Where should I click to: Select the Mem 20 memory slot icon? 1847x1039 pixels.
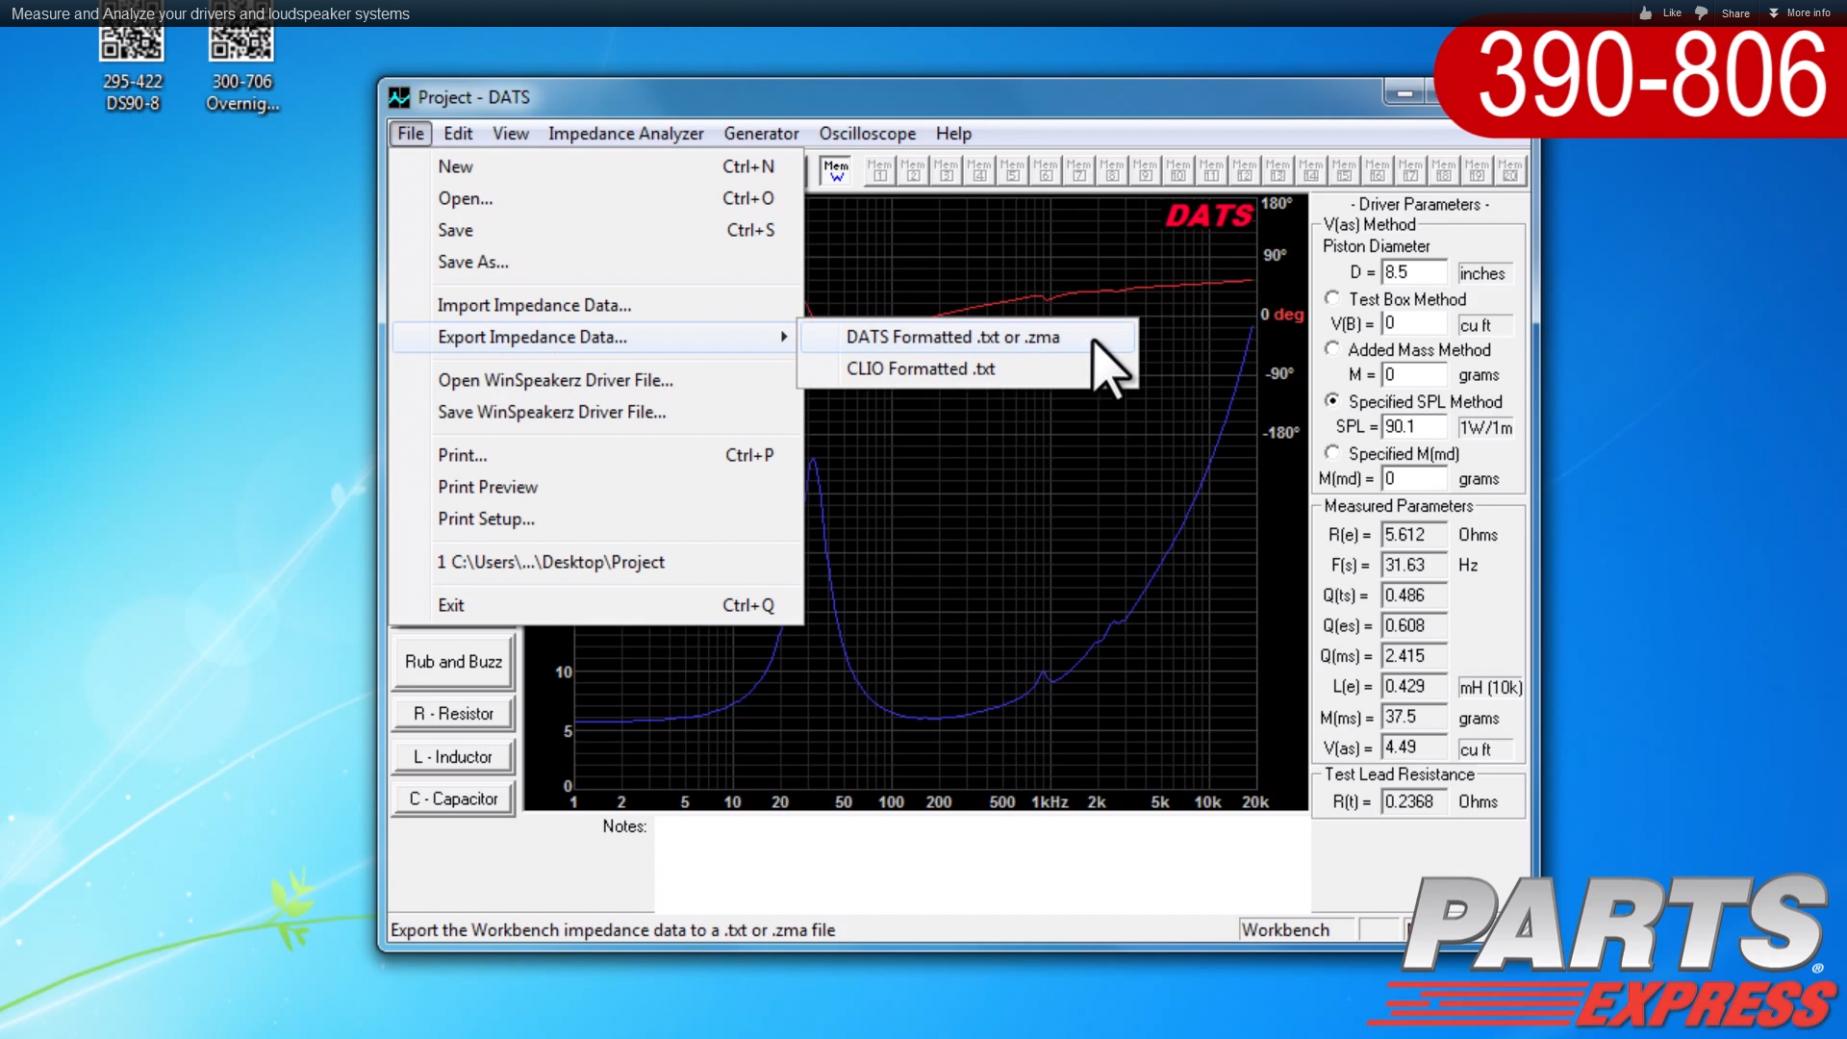coord(1509,171)
